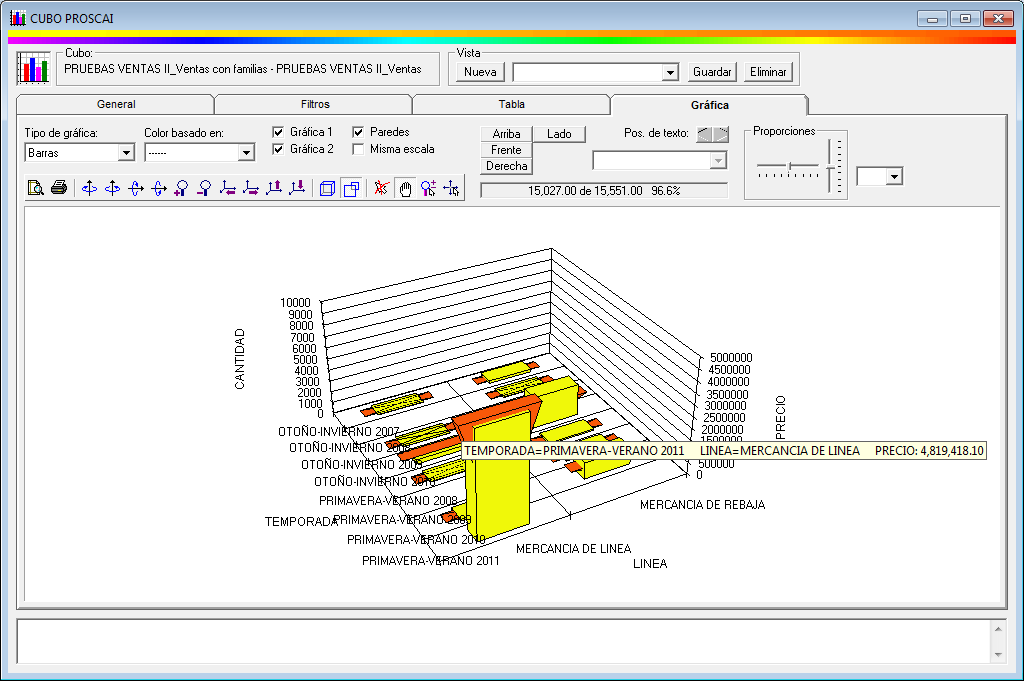Open the small dropdown beside Proporciones
The image size is (1024, 681).
coord(895,176)
